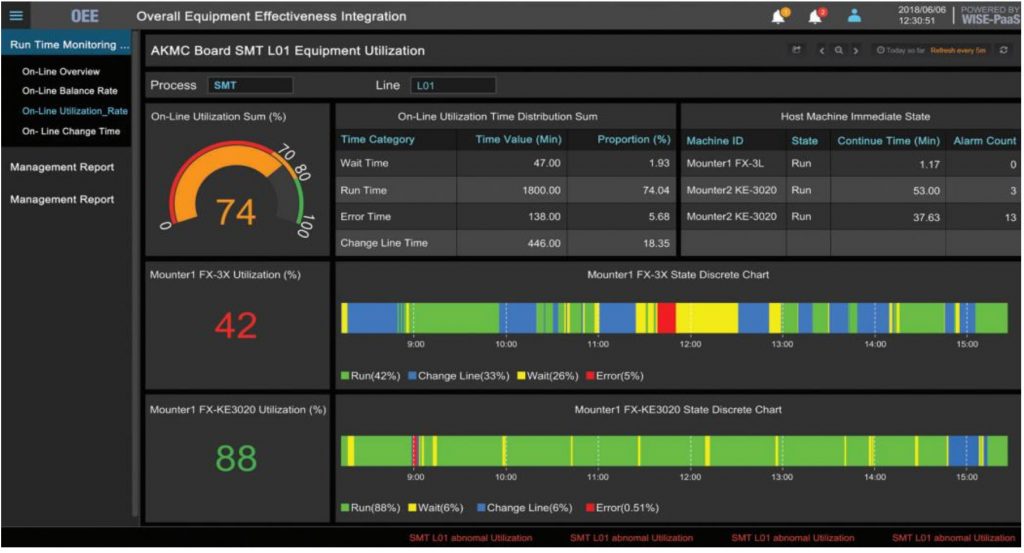The width and height of the screenshot is (1024, 553).
Task: Click the magnifier zoom-out icon
Action: point(839,51)
